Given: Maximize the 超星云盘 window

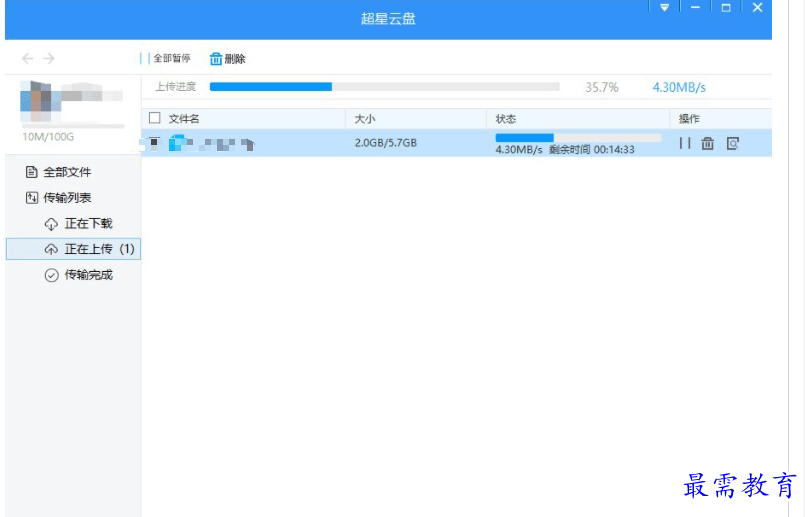Looking at the screenshot, I should pyautogui.click(x=726, y=8).
